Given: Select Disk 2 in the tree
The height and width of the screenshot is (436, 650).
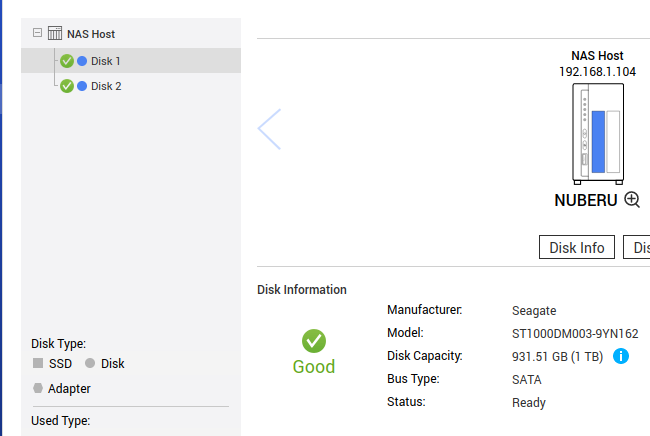Looking at the screenshot, I should click(106, 86).
